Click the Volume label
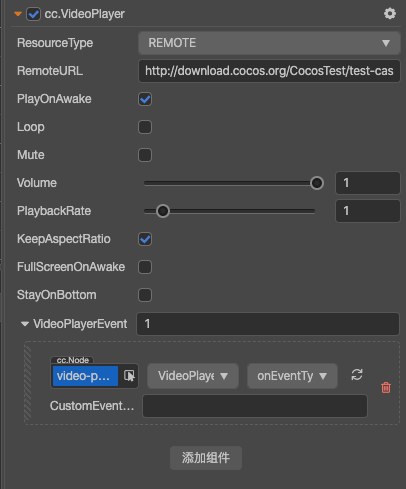This screenshot has width=406, height=489. [x=37, y=183]
